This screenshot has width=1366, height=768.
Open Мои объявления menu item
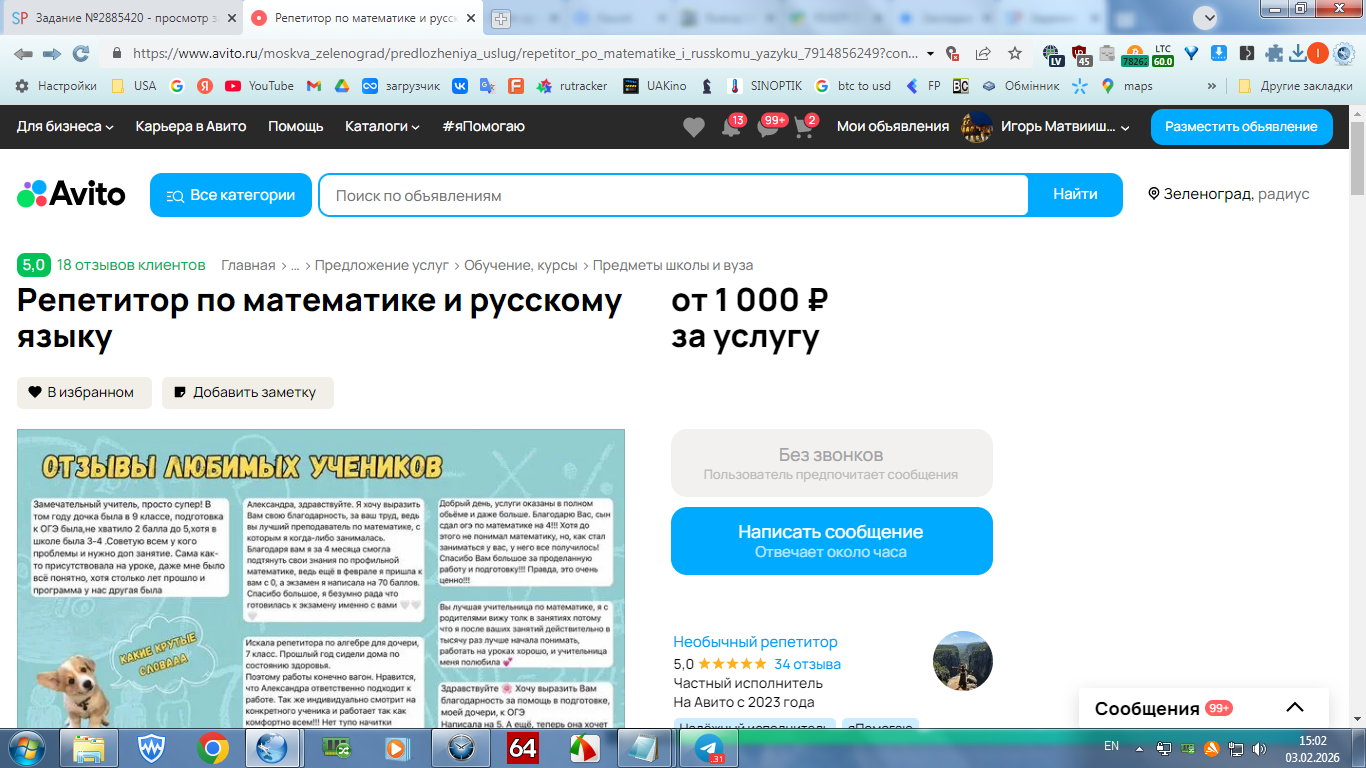(893, 127)
